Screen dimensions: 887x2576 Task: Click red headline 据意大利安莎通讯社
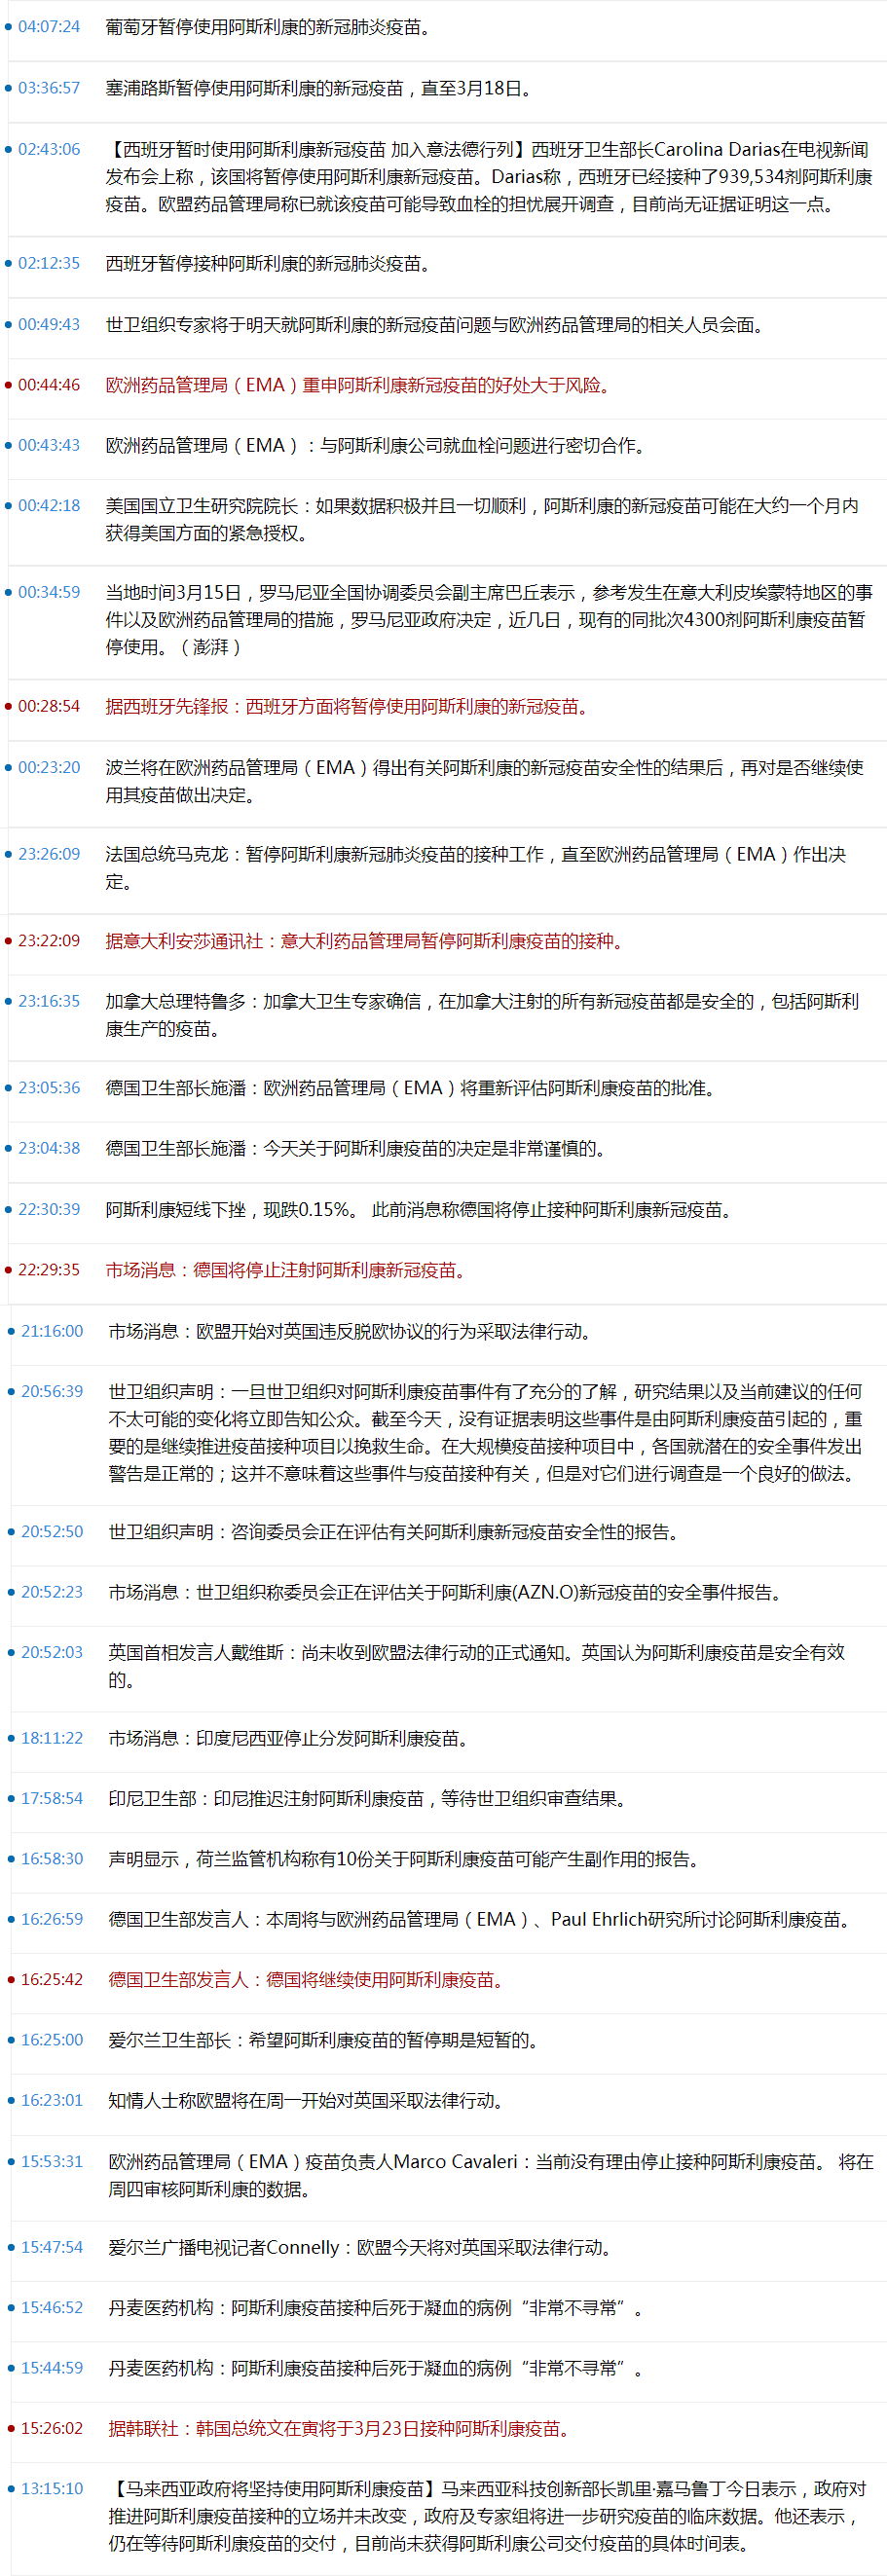pos(364,941)
